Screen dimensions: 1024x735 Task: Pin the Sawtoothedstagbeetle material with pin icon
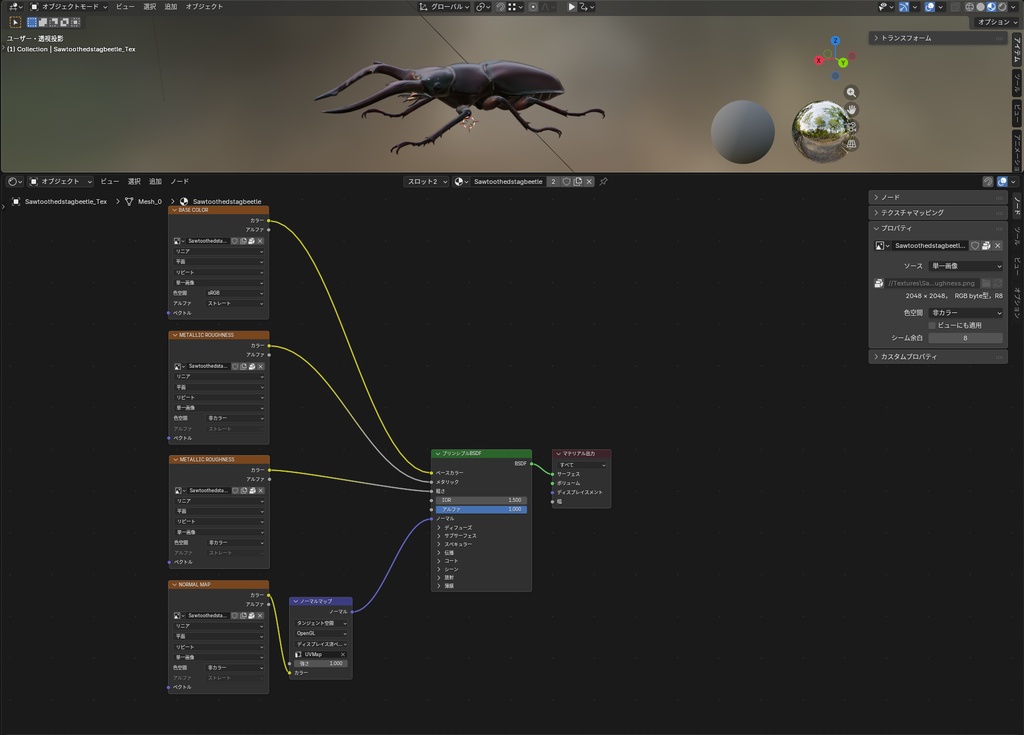click(x=603, y=182)
